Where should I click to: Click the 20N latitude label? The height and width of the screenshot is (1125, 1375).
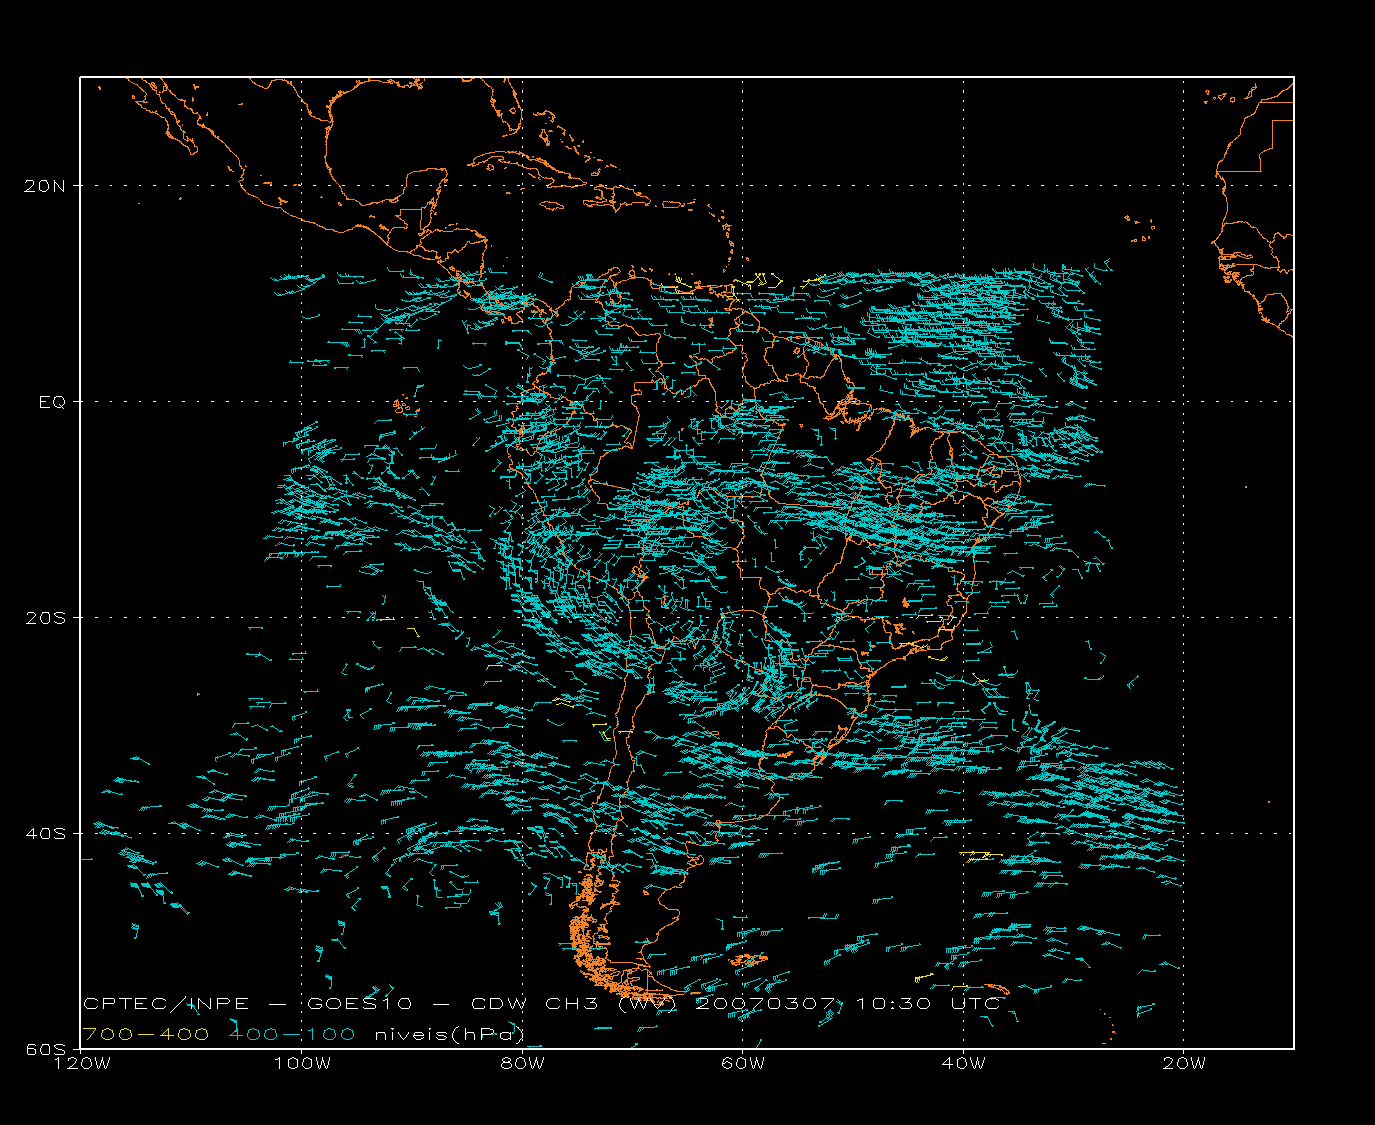click(x=47, y=185)
